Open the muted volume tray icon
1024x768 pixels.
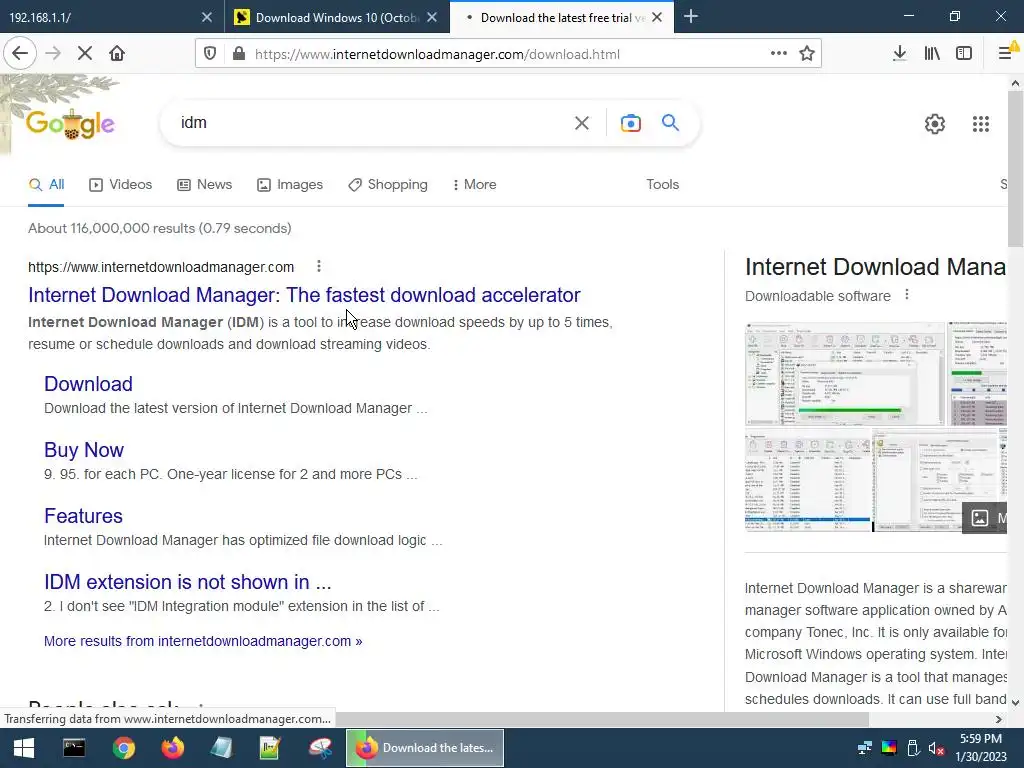point(936,748)
